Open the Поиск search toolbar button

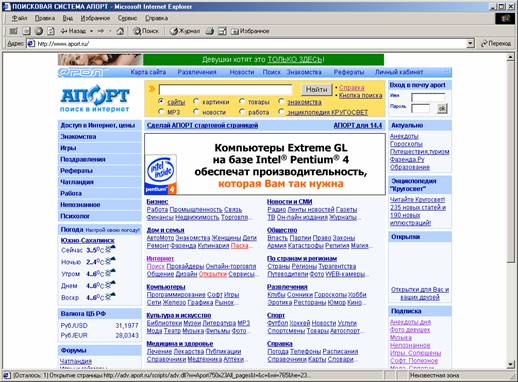pos(146,31)
